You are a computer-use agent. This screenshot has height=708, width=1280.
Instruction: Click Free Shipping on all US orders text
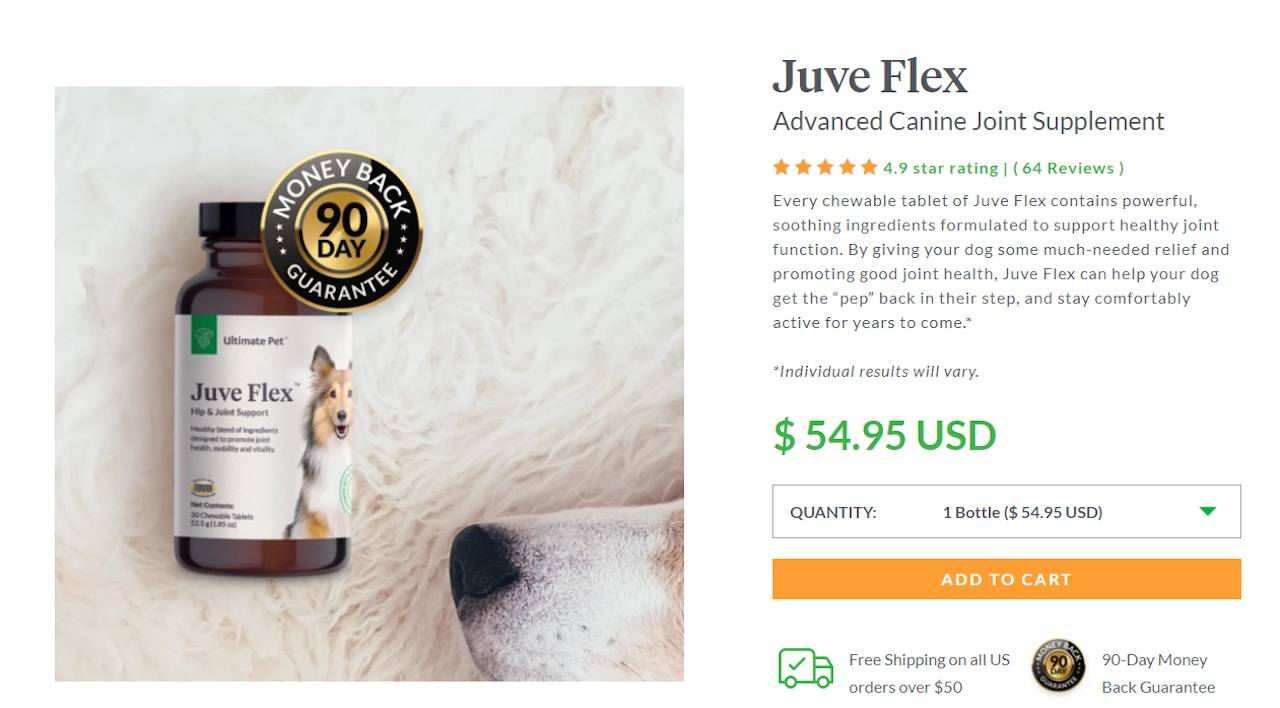929,673
